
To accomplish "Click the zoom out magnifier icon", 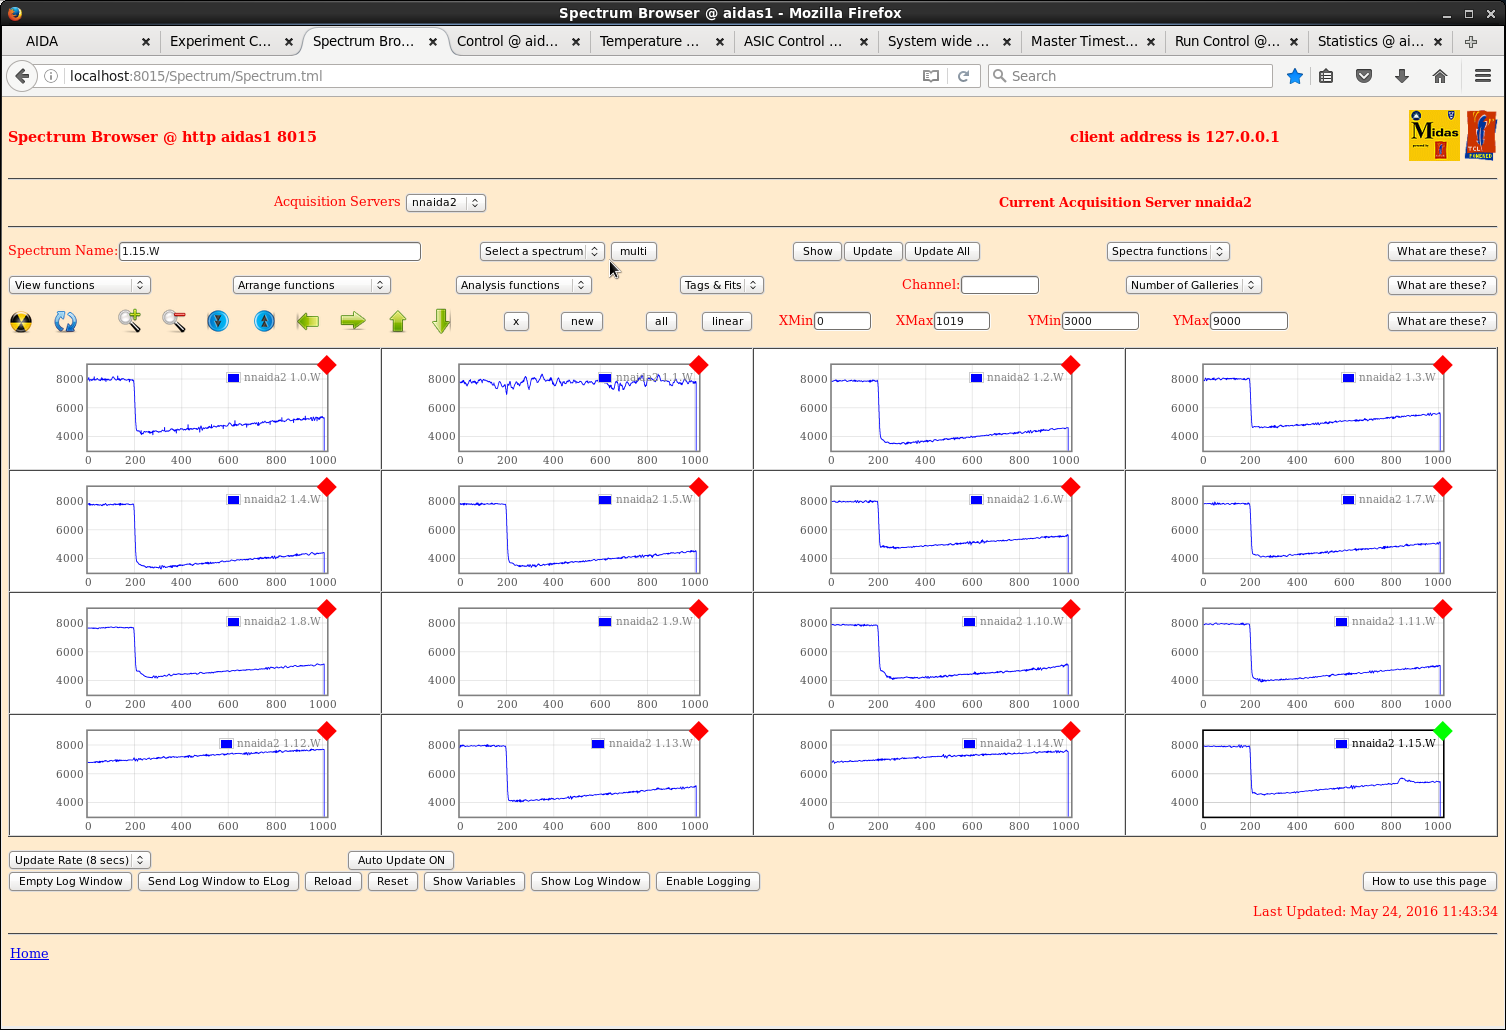I will [174, 321].
